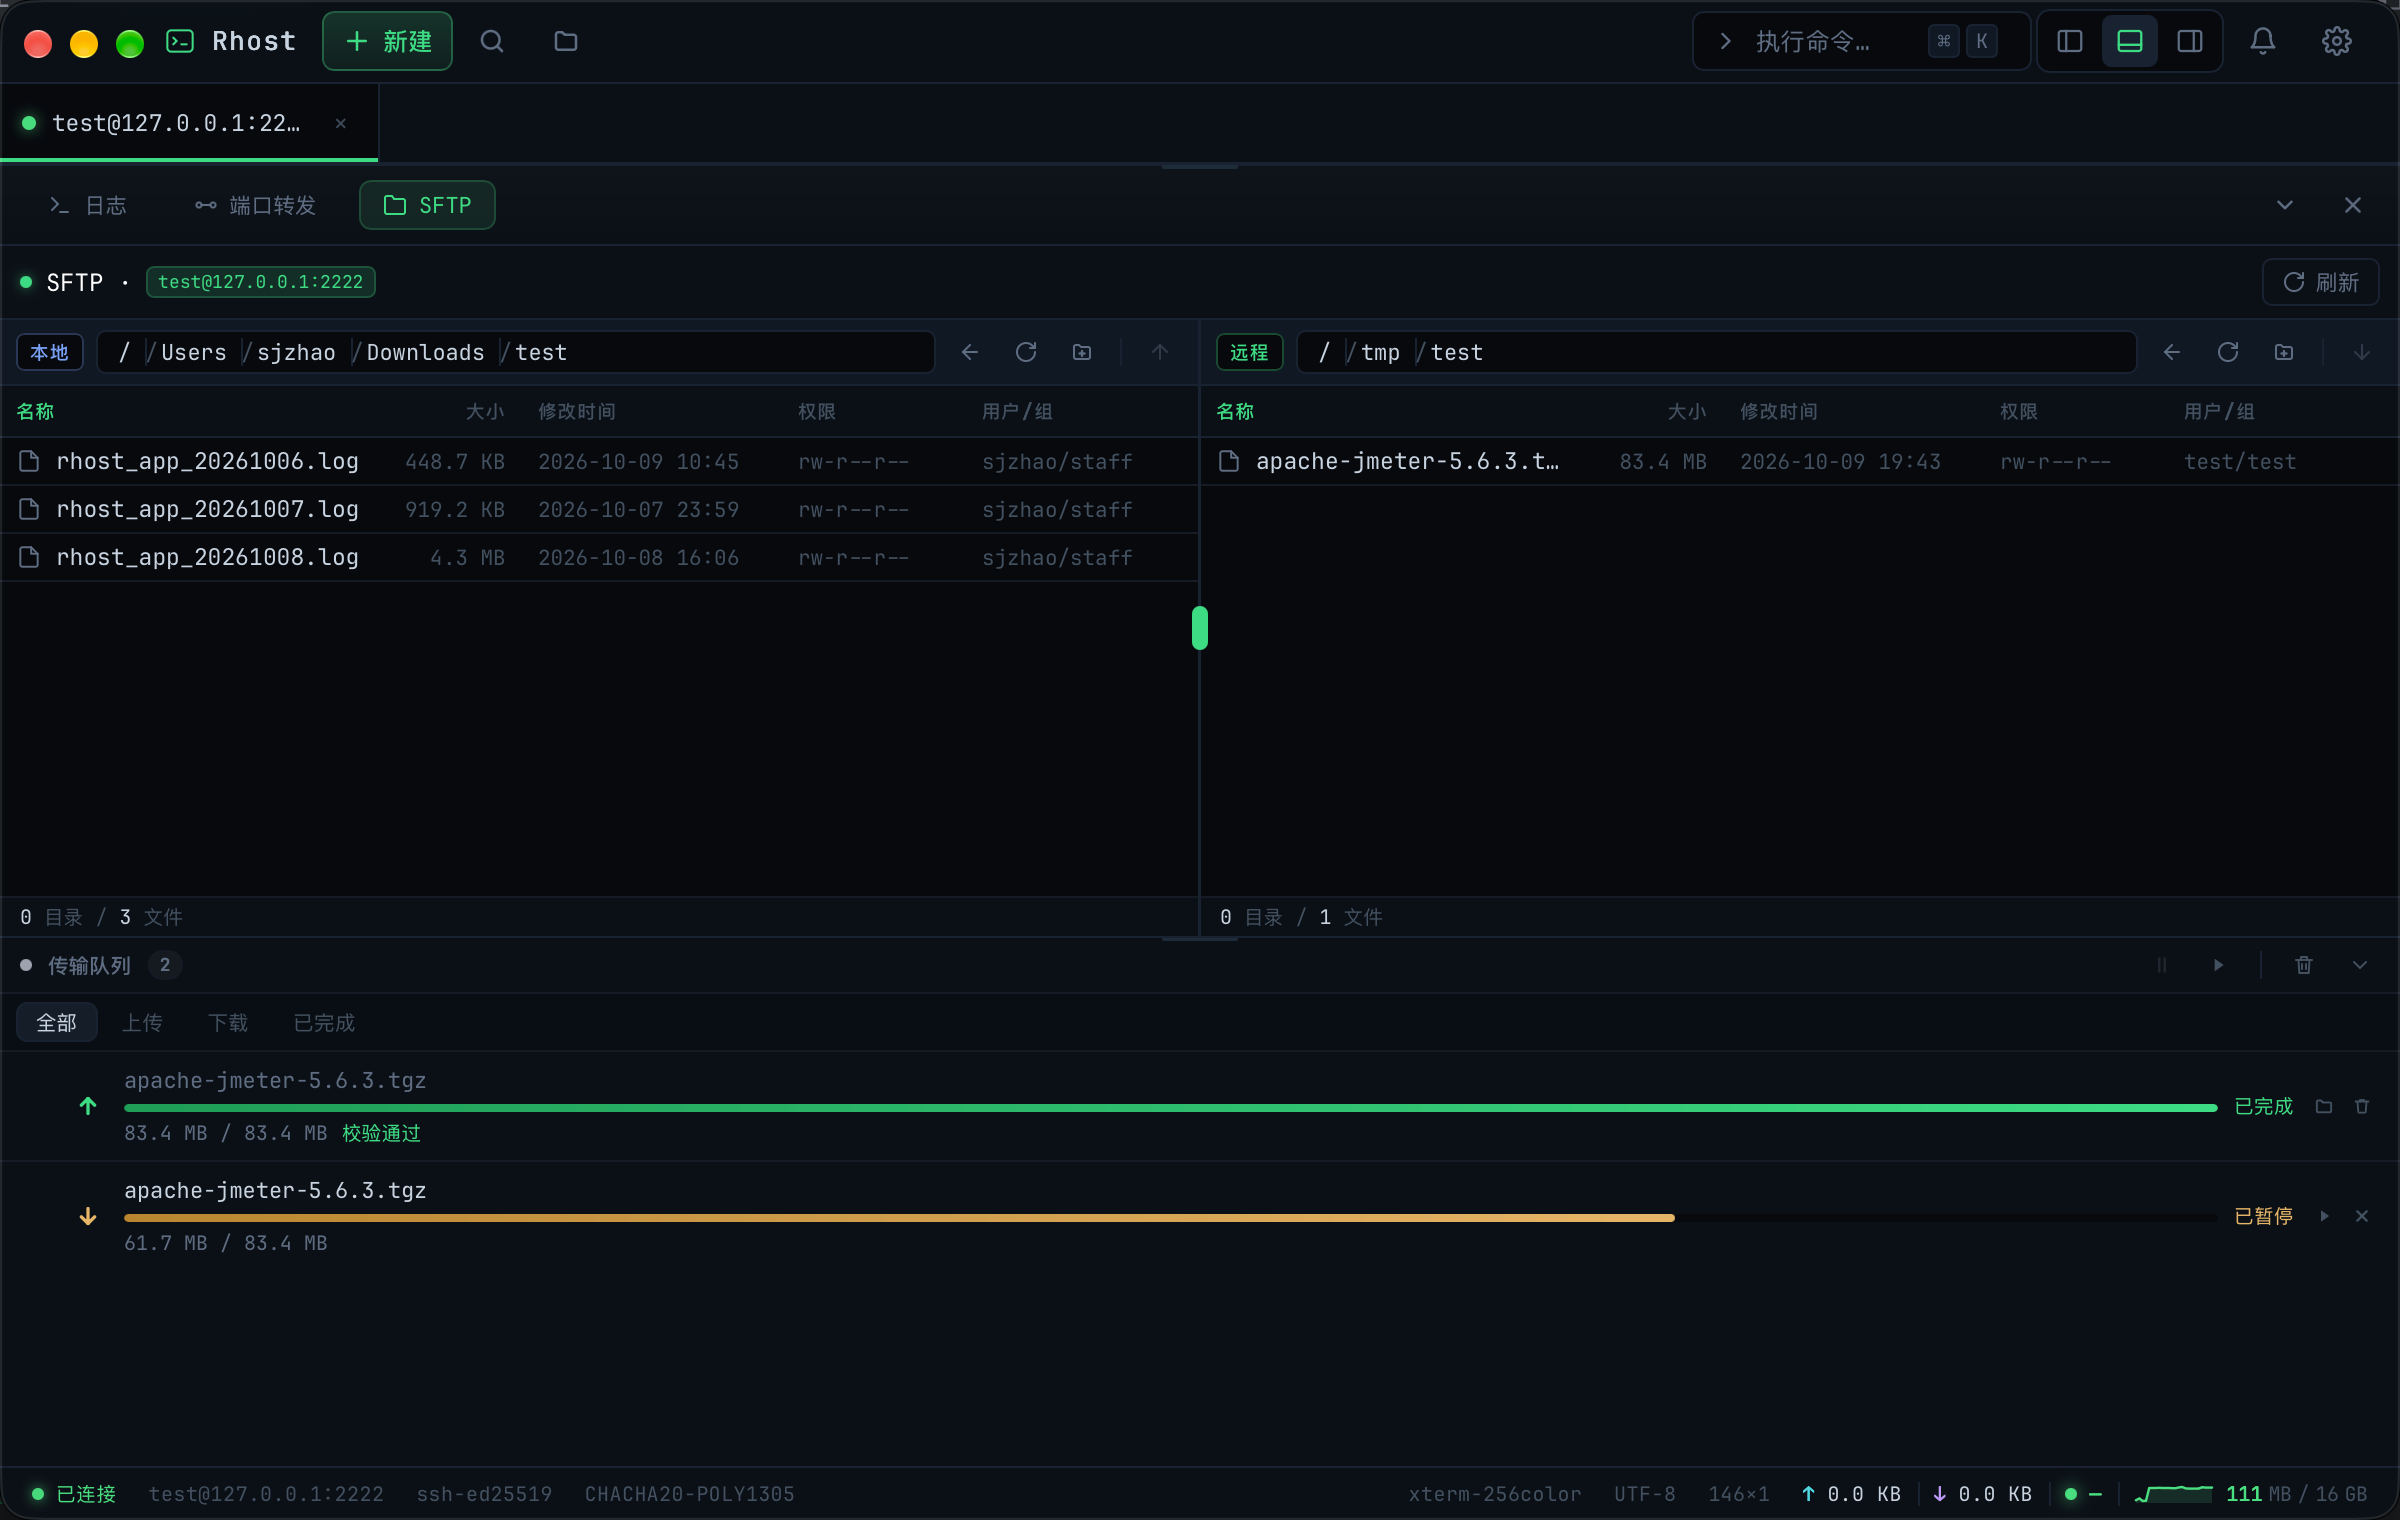Sort local files by 大小 column
This screenshot has width=2400, height=1520.
(x=485, y=412)
